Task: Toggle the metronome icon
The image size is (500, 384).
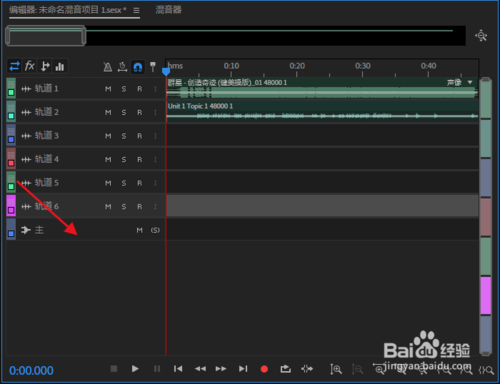Action: coord(107,67)
